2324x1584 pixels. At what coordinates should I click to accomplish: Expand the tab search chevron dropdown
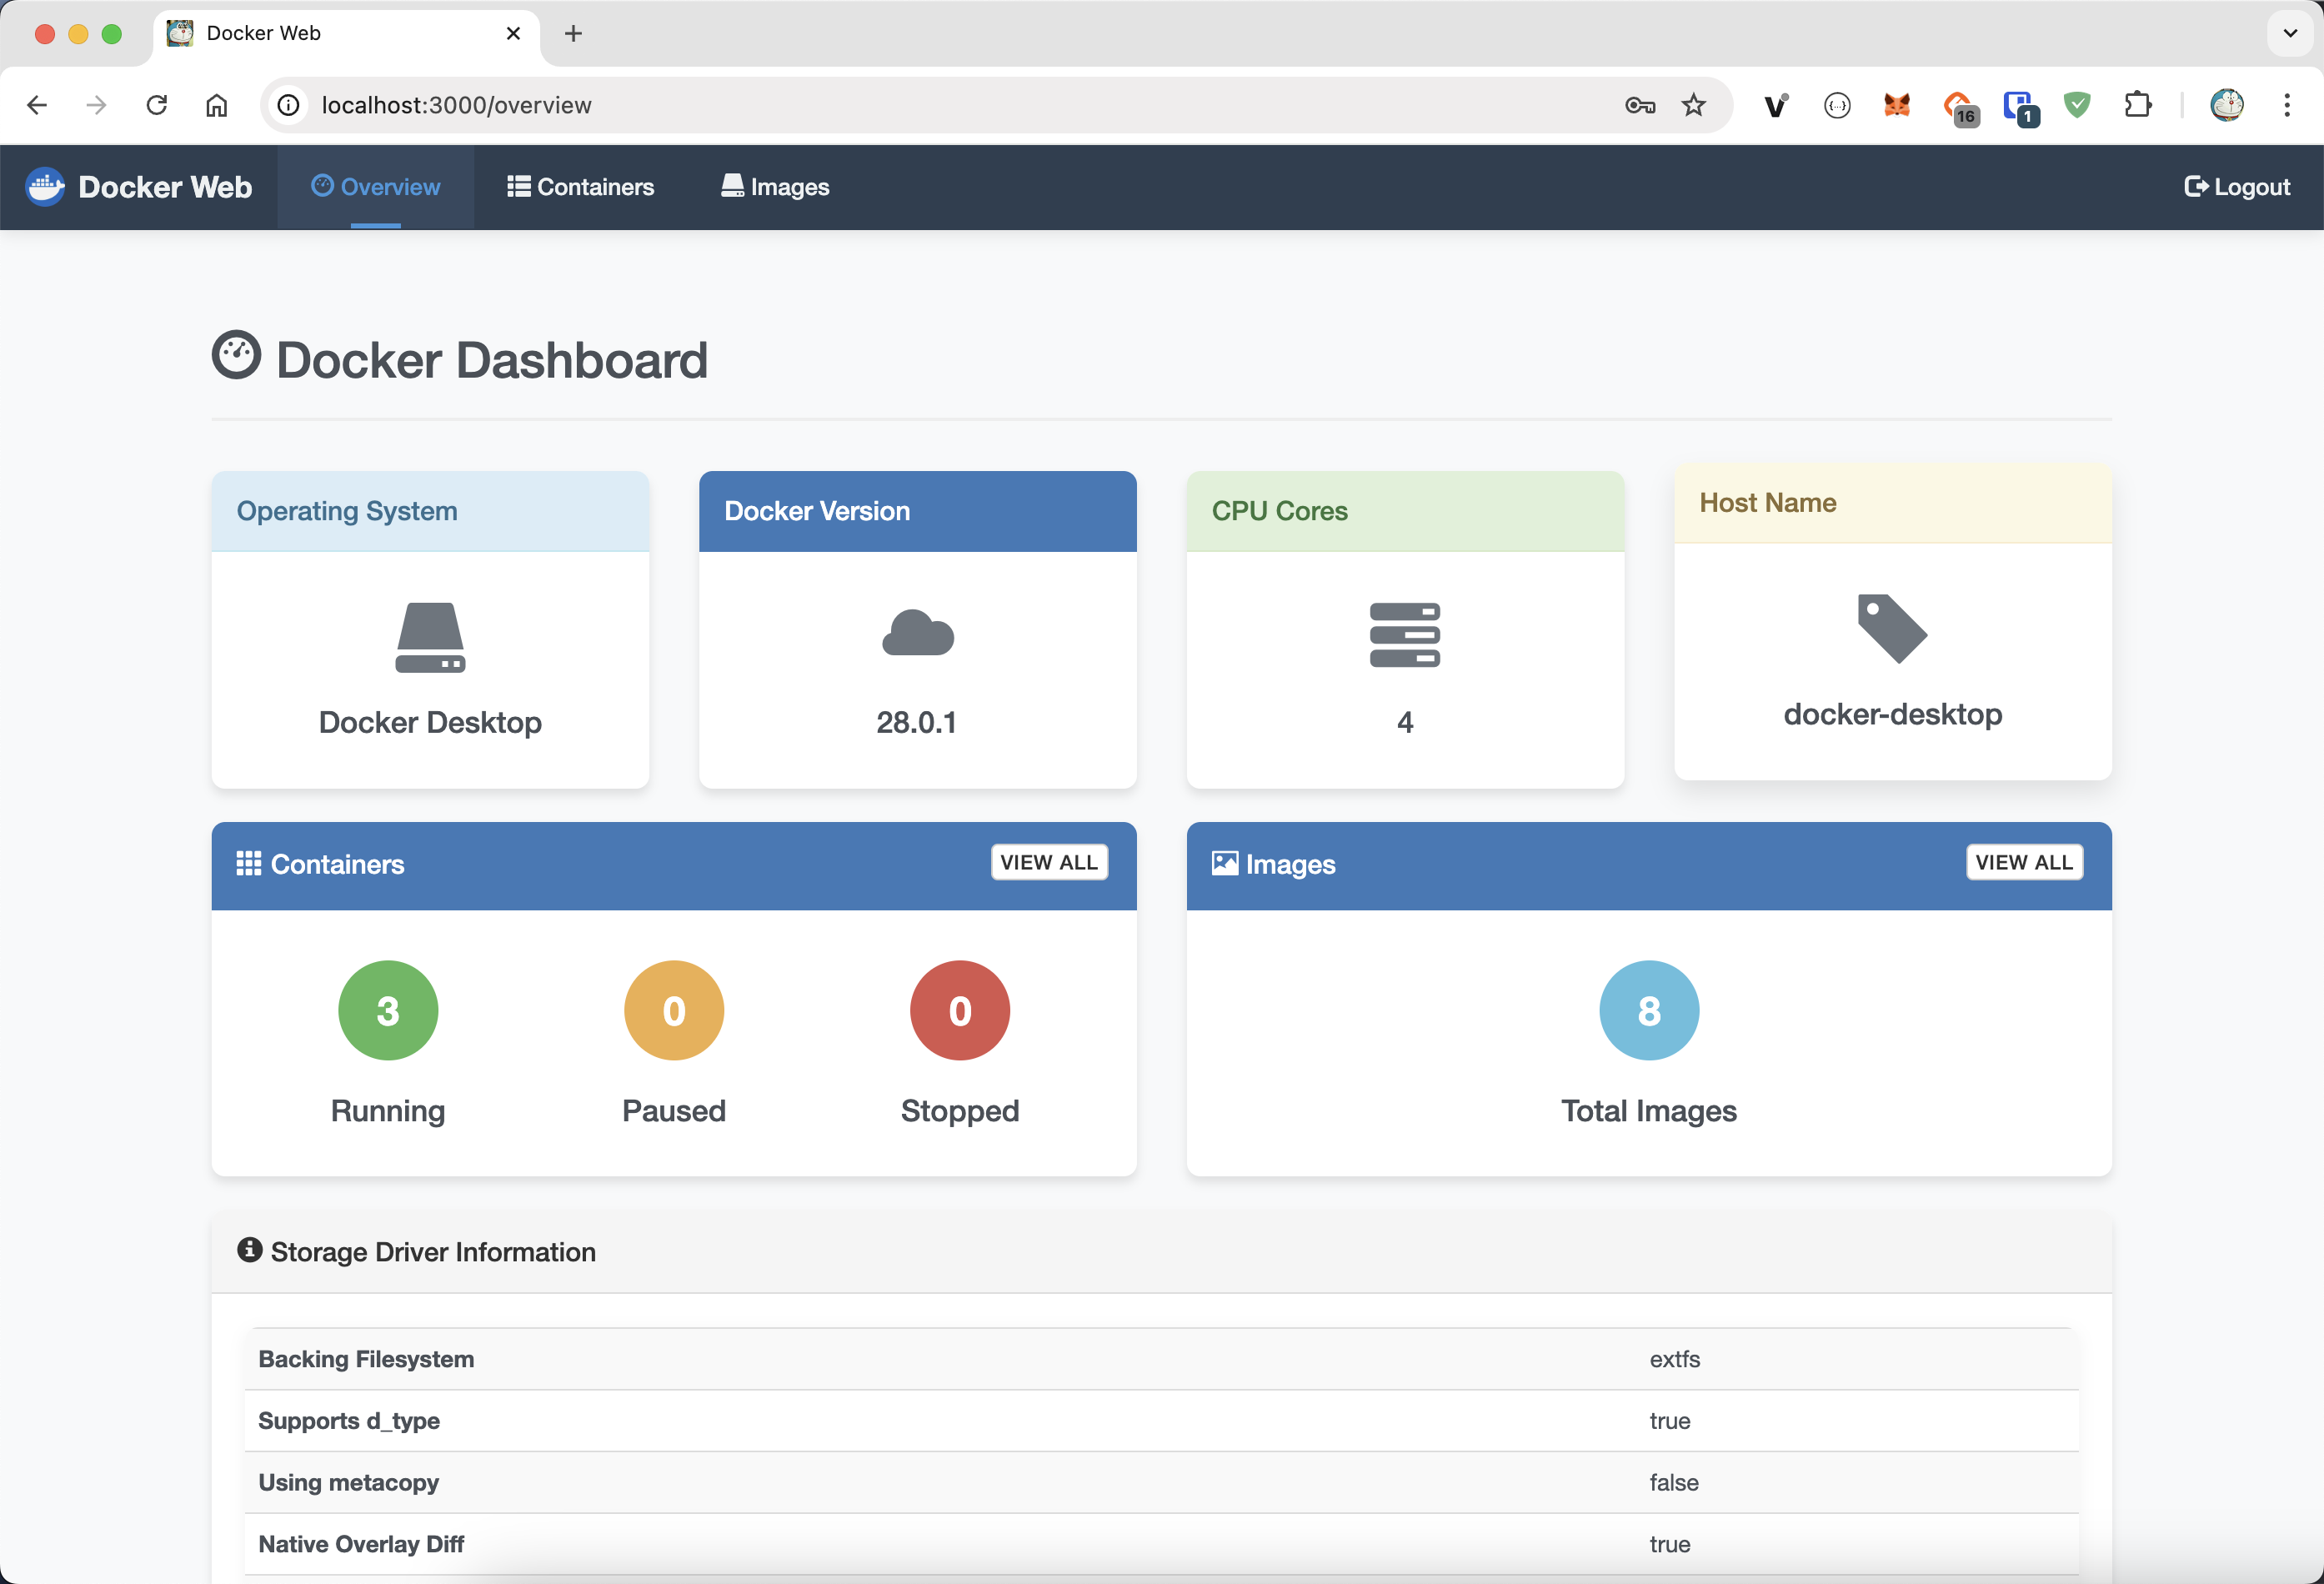[x=2290, y=33]
